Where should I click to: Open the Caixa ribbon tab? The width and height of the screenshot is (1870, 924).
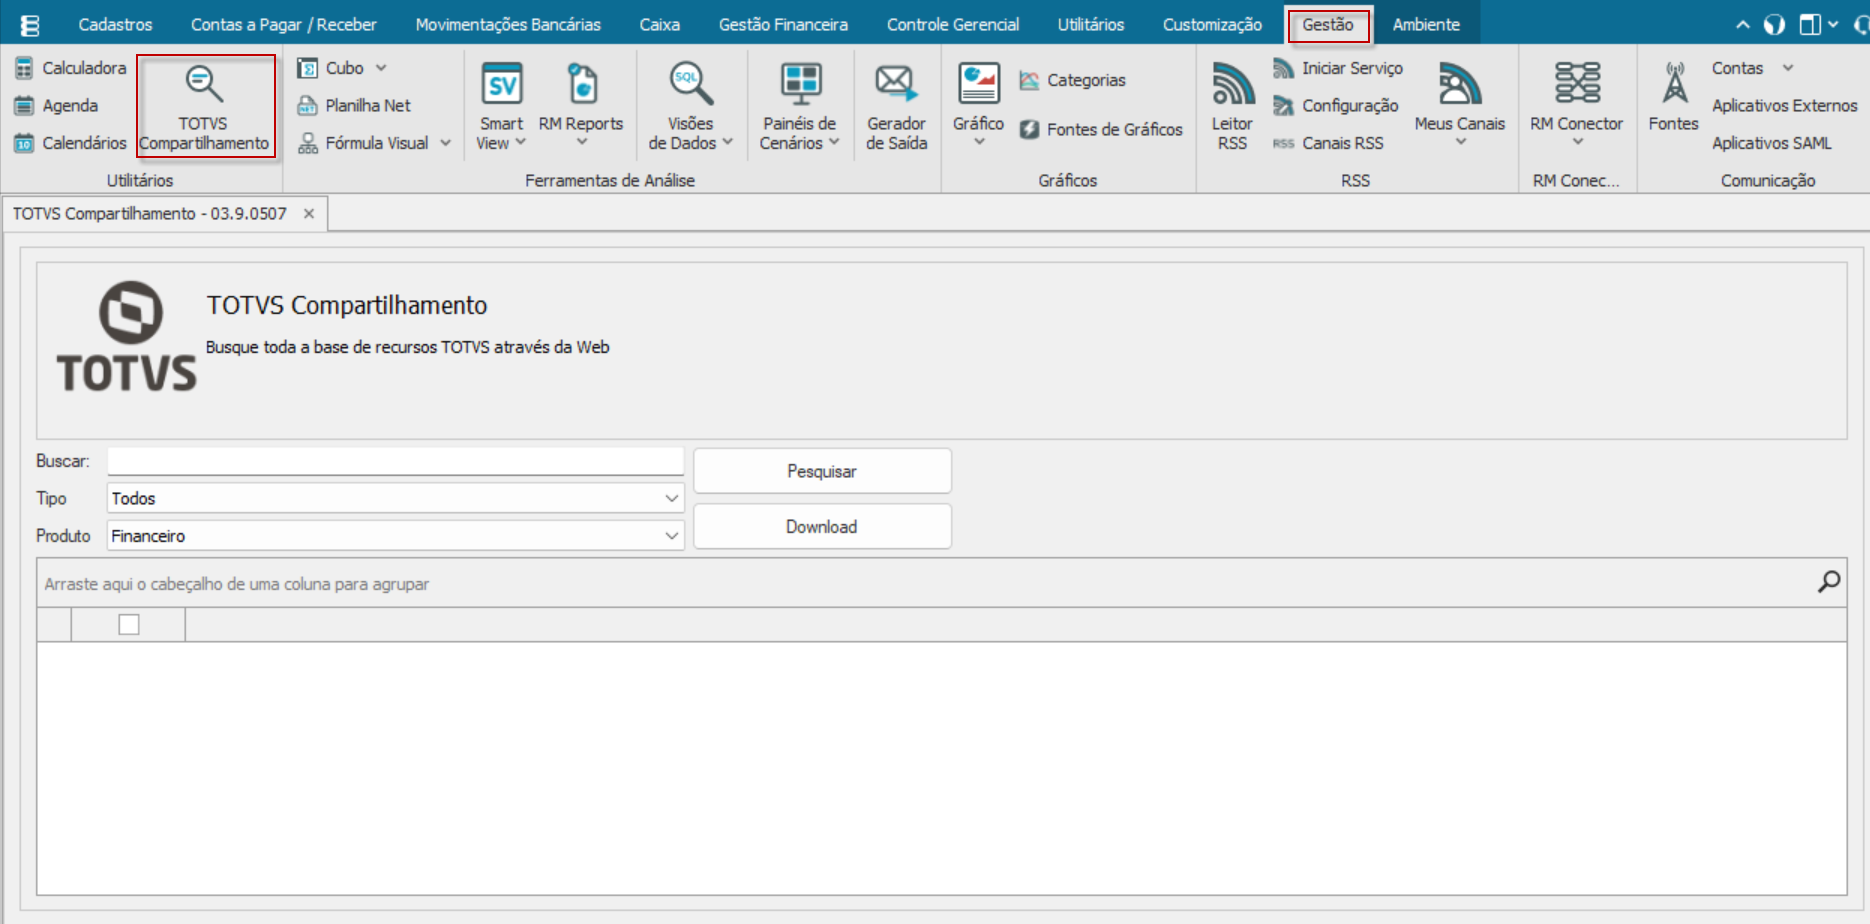660,25
